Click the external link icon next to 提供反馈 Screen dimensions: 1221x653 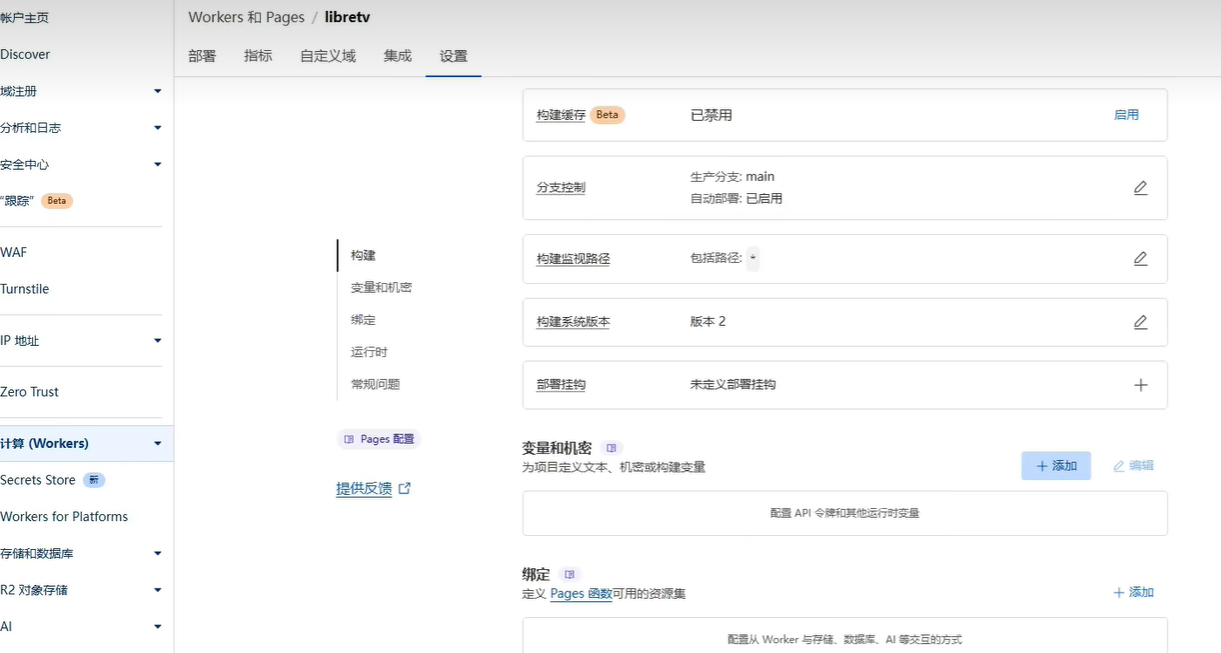(405, 489)
